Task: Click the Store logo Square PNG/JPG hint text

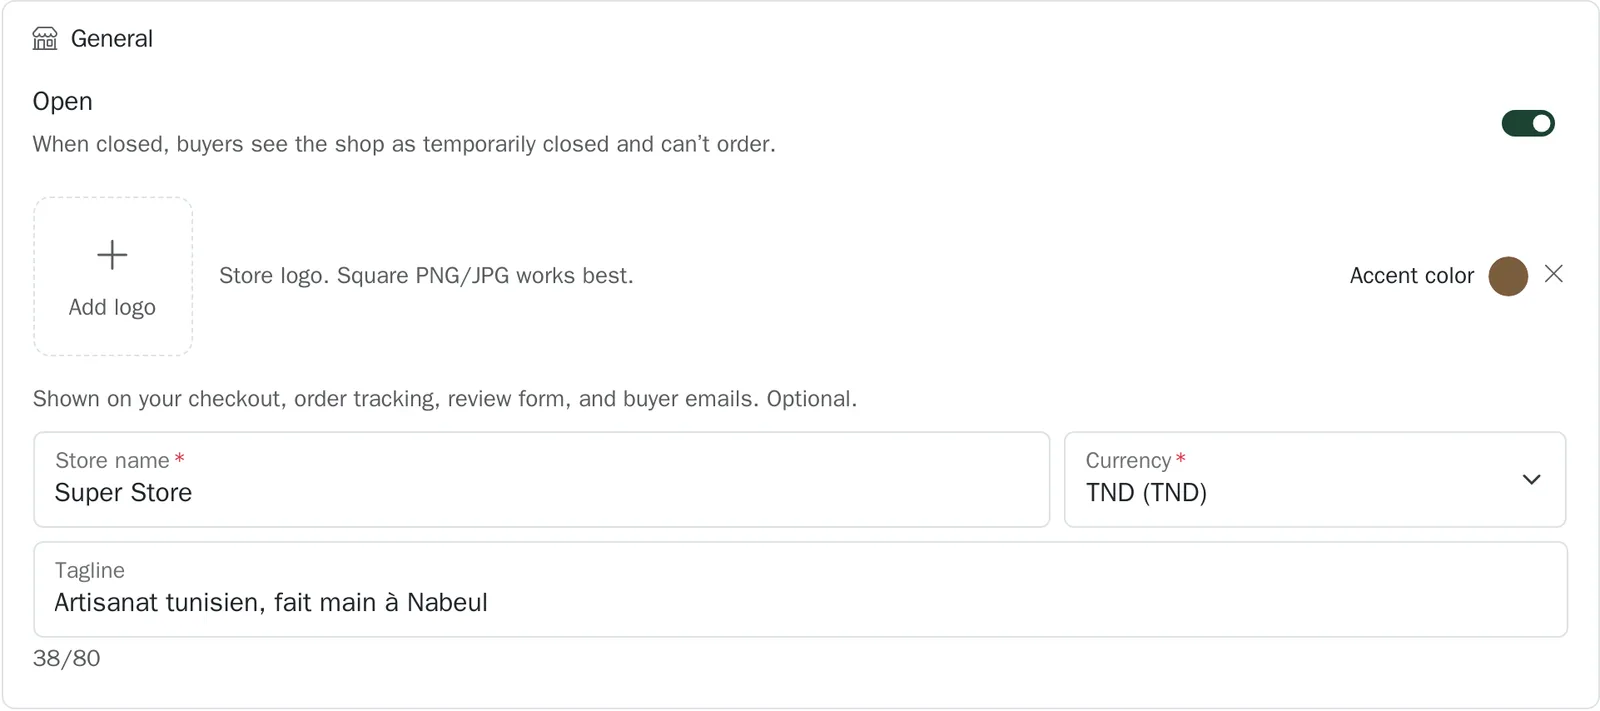Action: (x=426, y=276)
